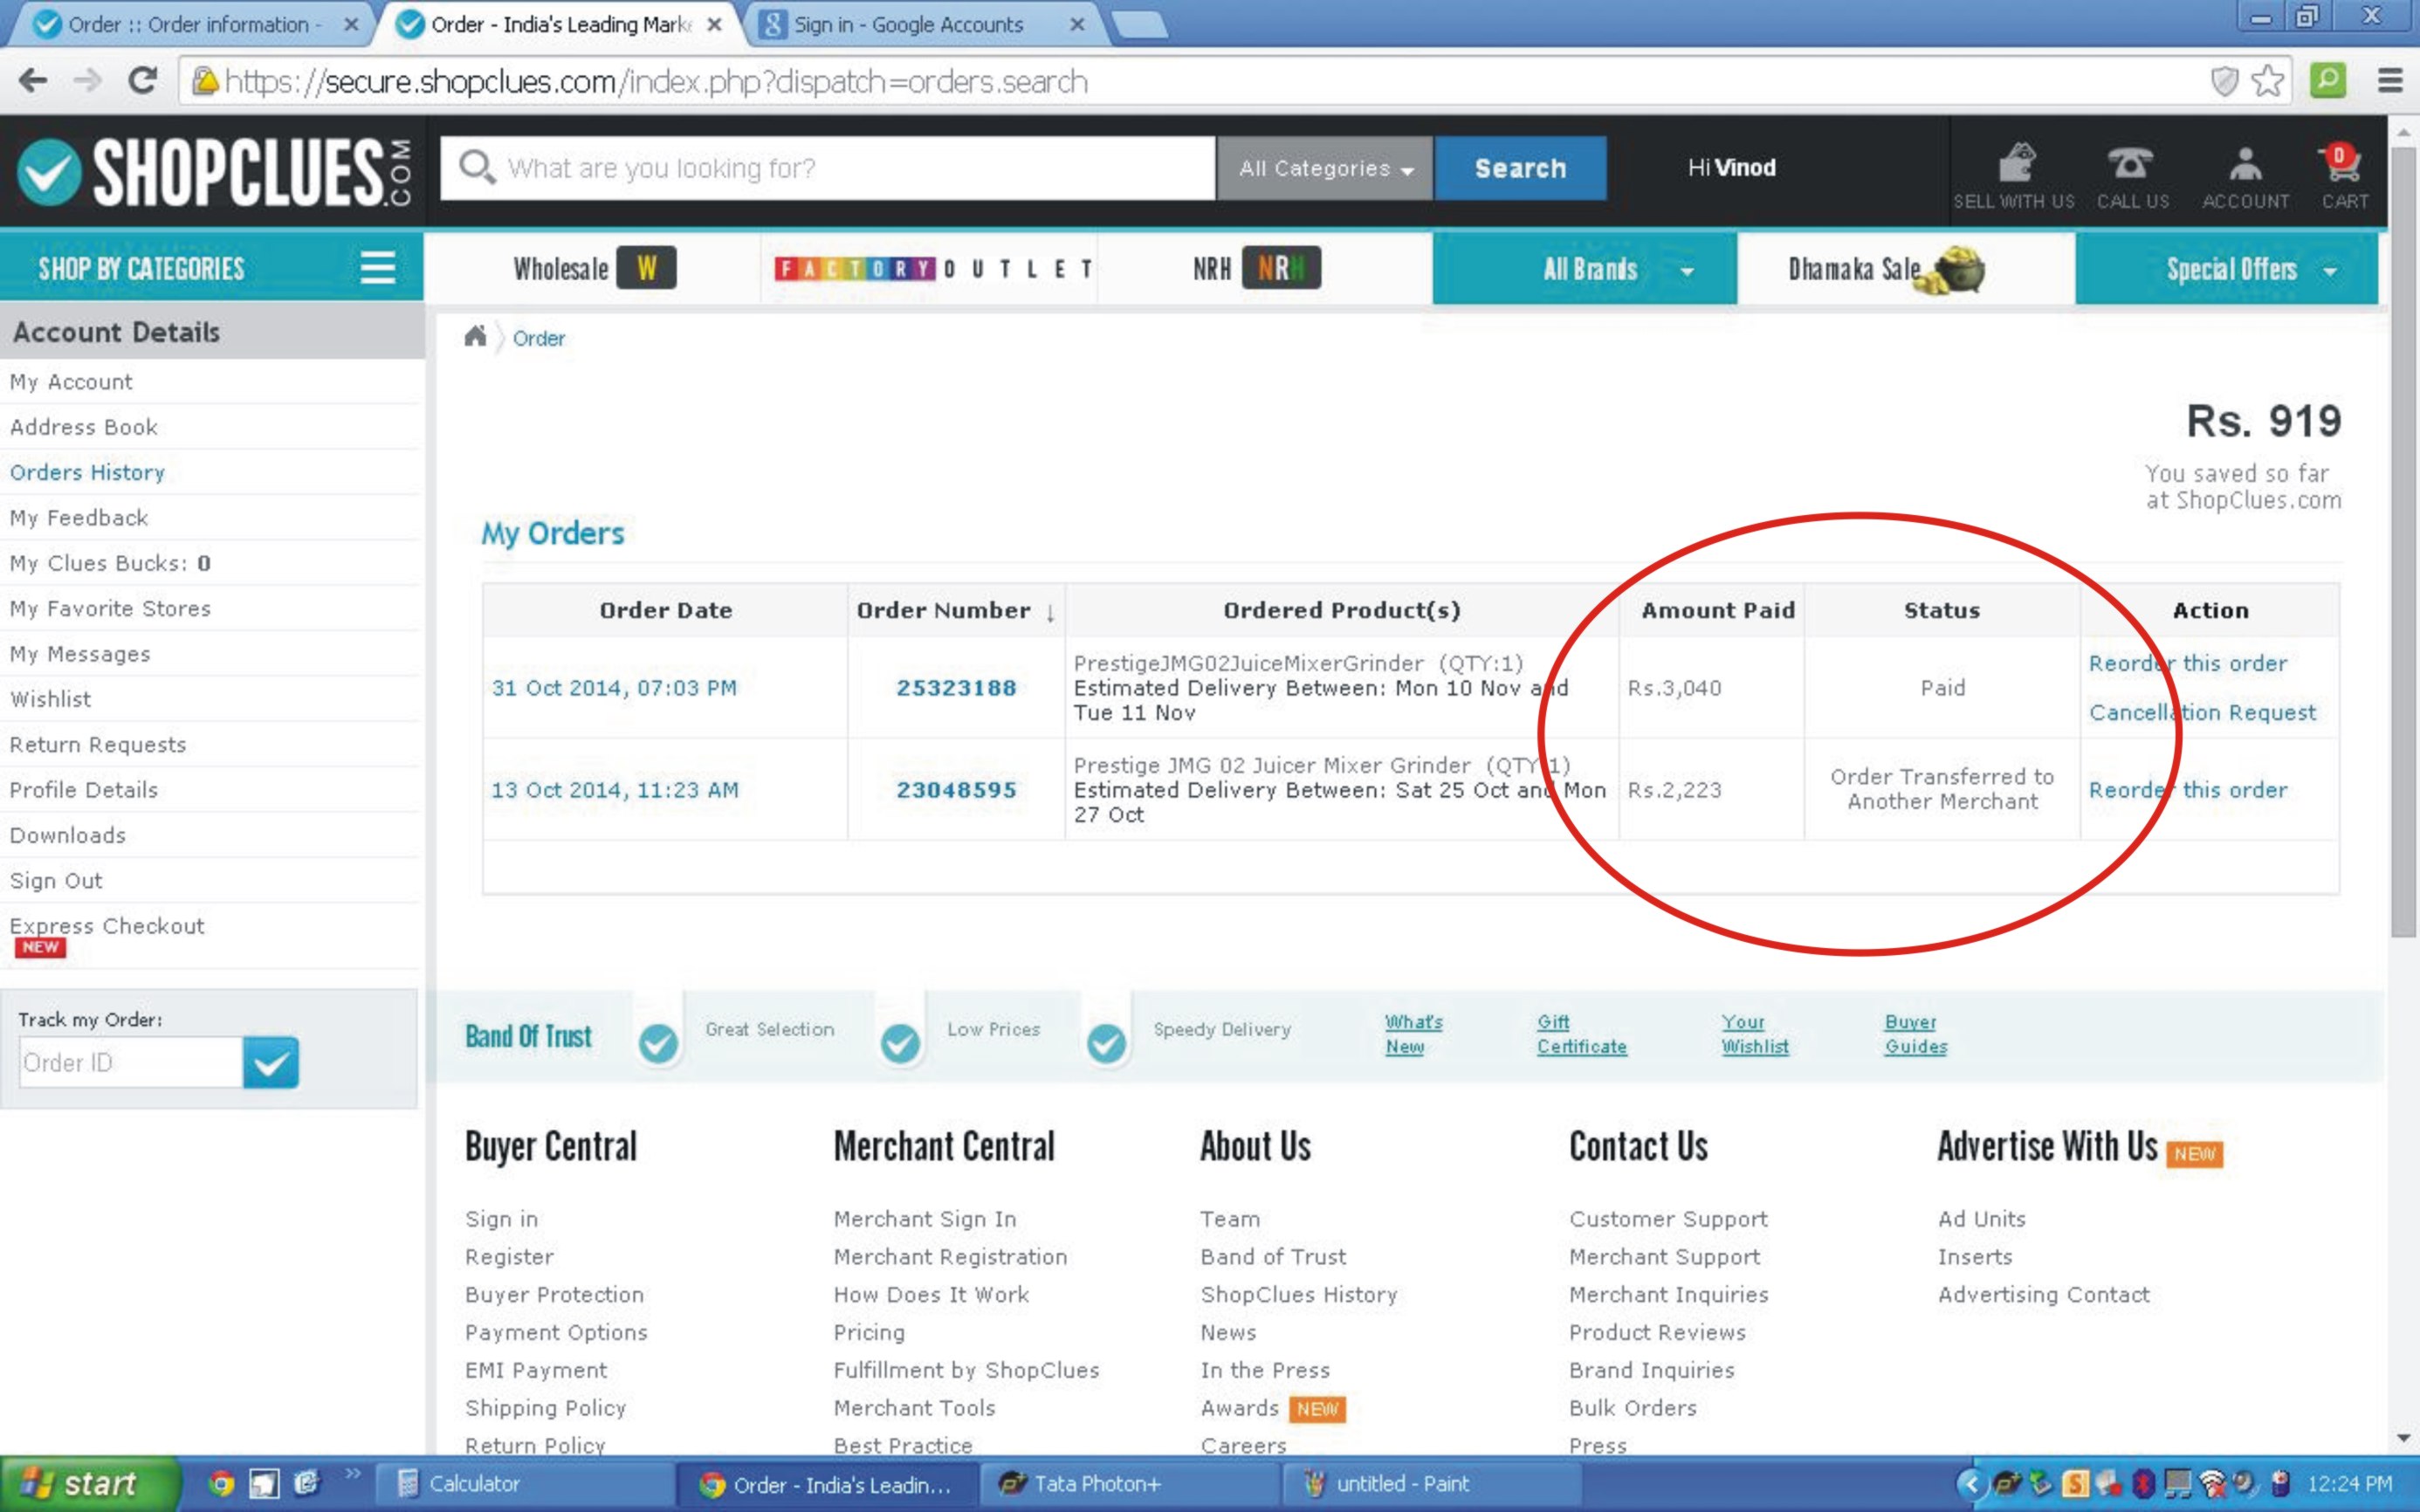Click the page vertical scrollbar thumb
2420x1512 pixels.
[2403, 540]
